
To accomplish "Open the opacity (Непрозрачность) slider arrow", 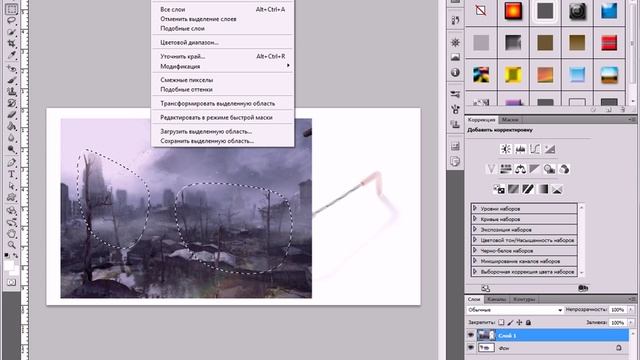I will click(631, 310).
